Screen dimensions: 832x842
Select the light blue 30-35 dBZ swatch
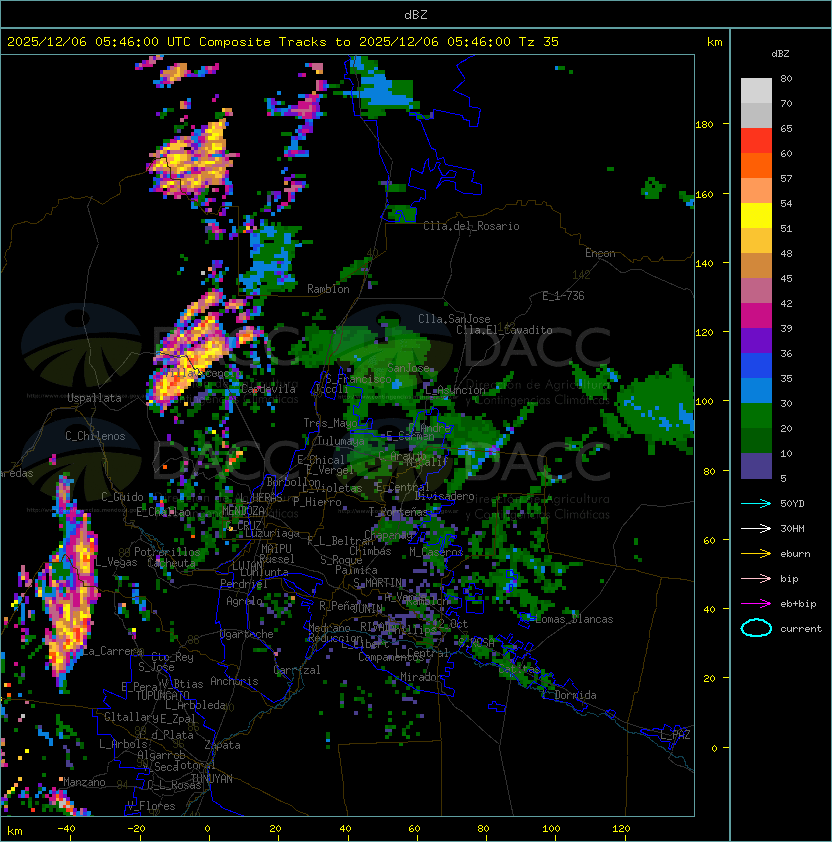(756, 391)
